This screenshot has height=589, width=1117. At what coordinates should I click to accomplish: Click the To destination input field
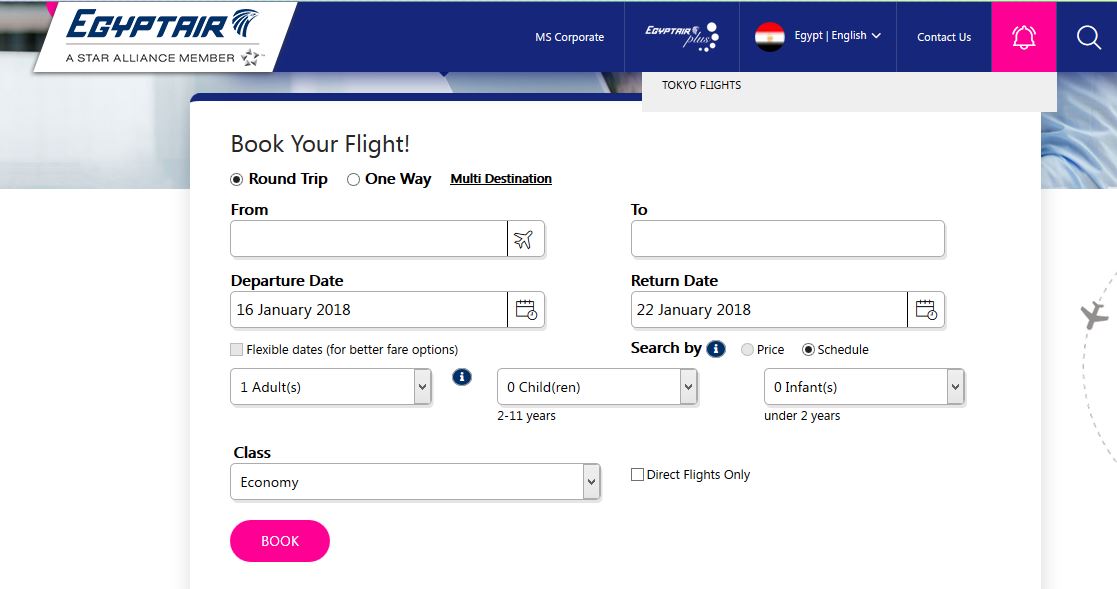787,239
